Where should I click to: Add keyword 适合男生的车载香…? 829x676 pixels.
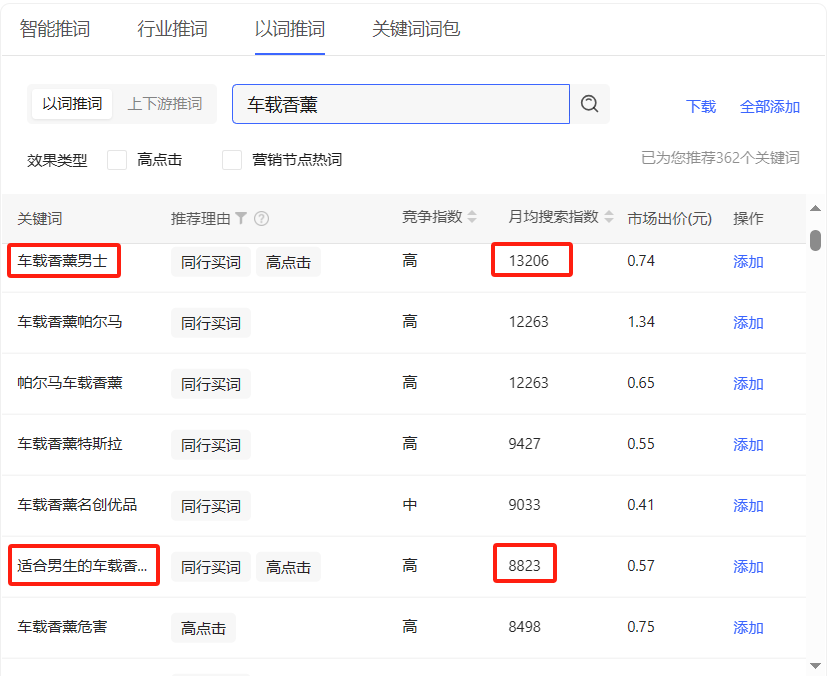(x=748, y=567)
